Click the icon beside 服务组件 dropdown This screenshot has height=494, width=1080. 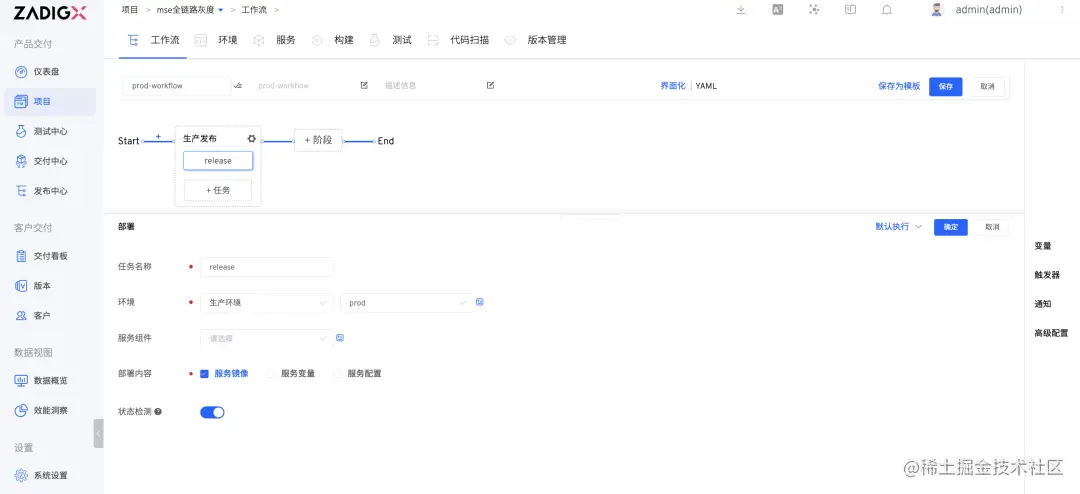(340, 338)
